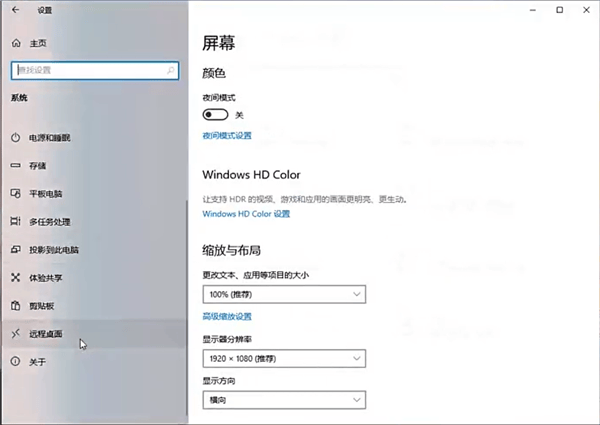Screen dimensions: 600x425
Task: Open the 1920 × 1080 resolution dropdown
Action: (284, 358)
